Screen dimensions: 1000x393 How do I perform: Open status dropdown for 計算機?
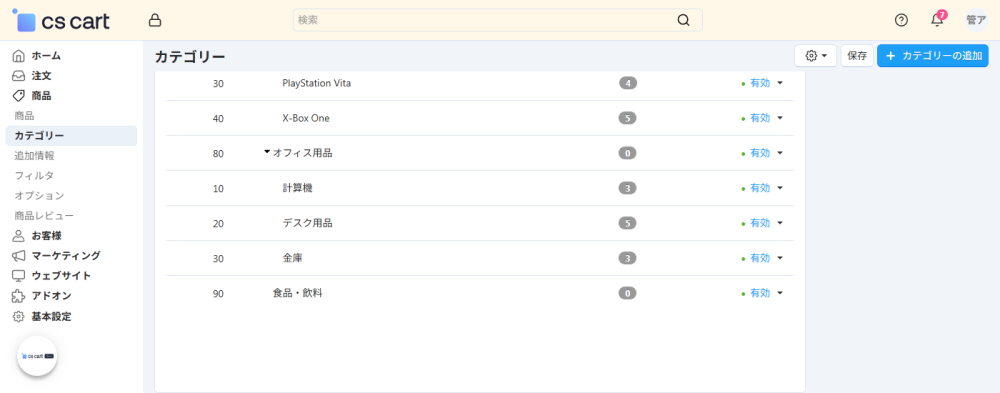[763, 188]
